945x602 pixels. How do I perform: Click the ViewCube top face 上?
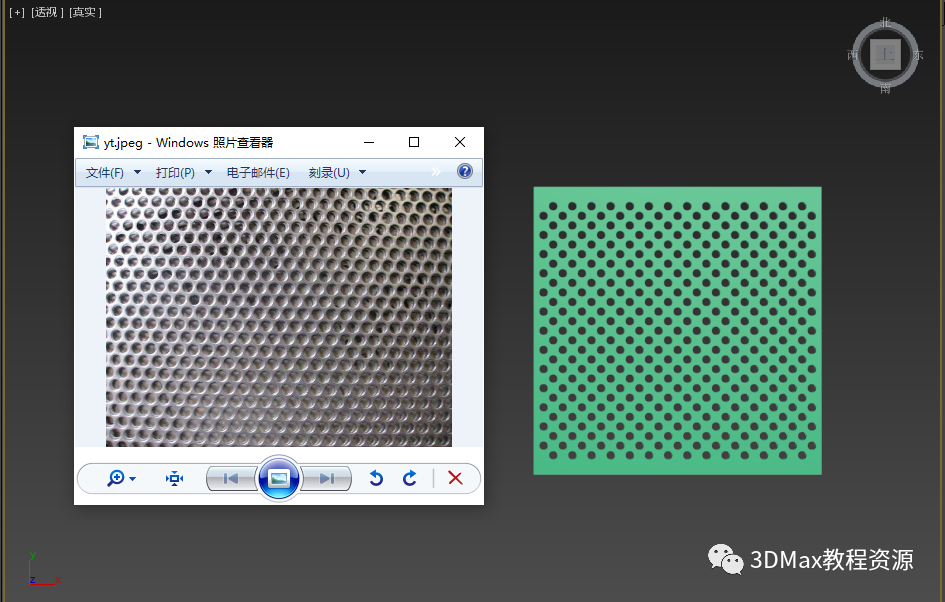coord(885,55)
